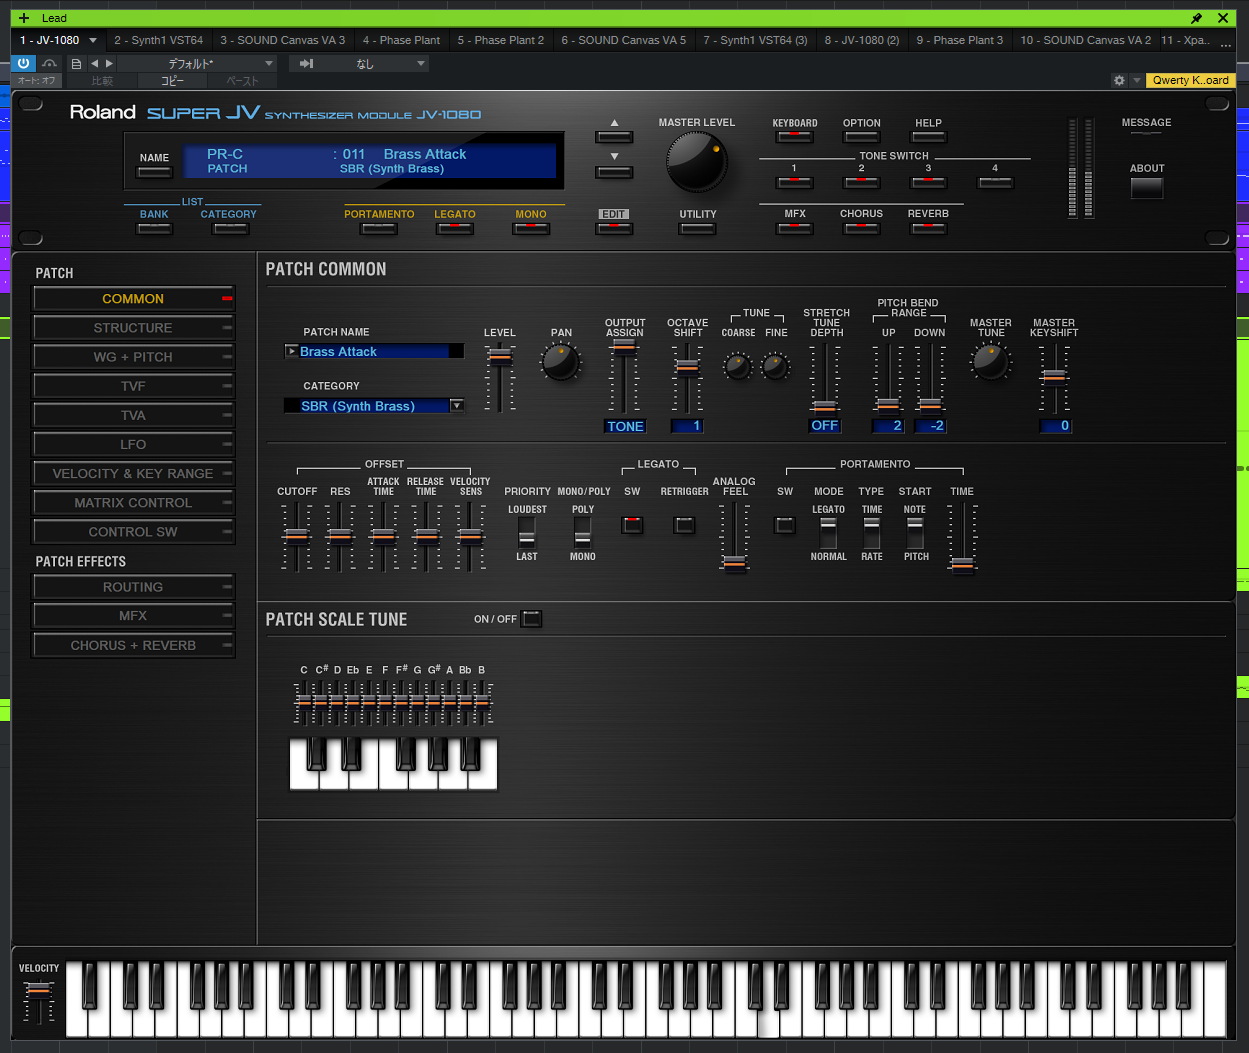Switch to 4 - Phase Plant tab
This screenshot has width=1249, height=1053.
coord(401,40)
